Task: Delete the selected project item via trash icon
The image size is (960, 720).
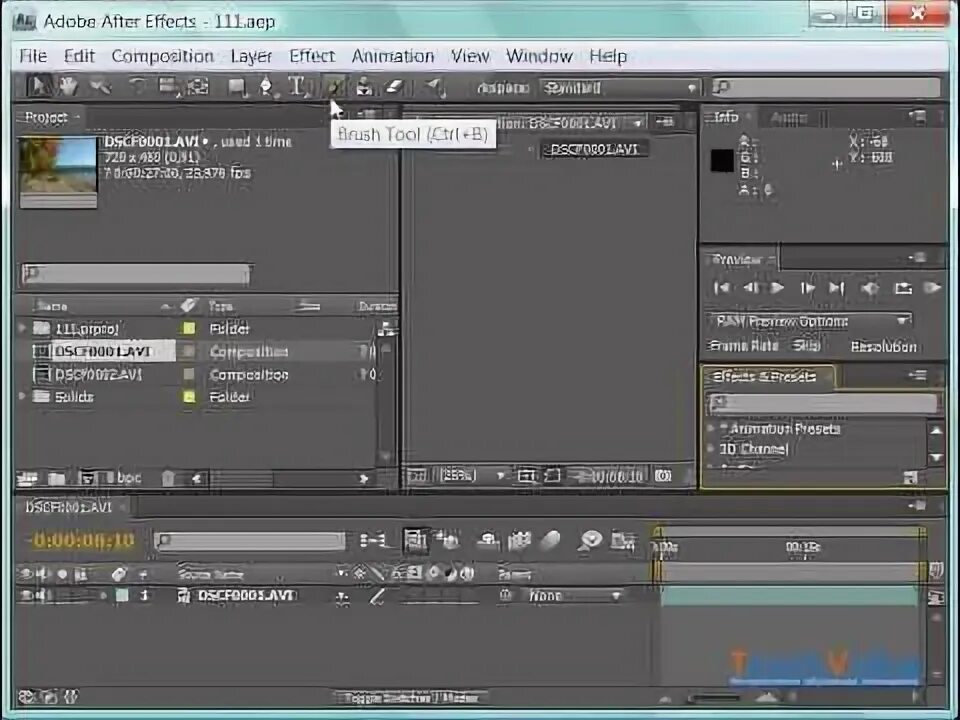Action: pyautogui.click(x=168, y=478)
